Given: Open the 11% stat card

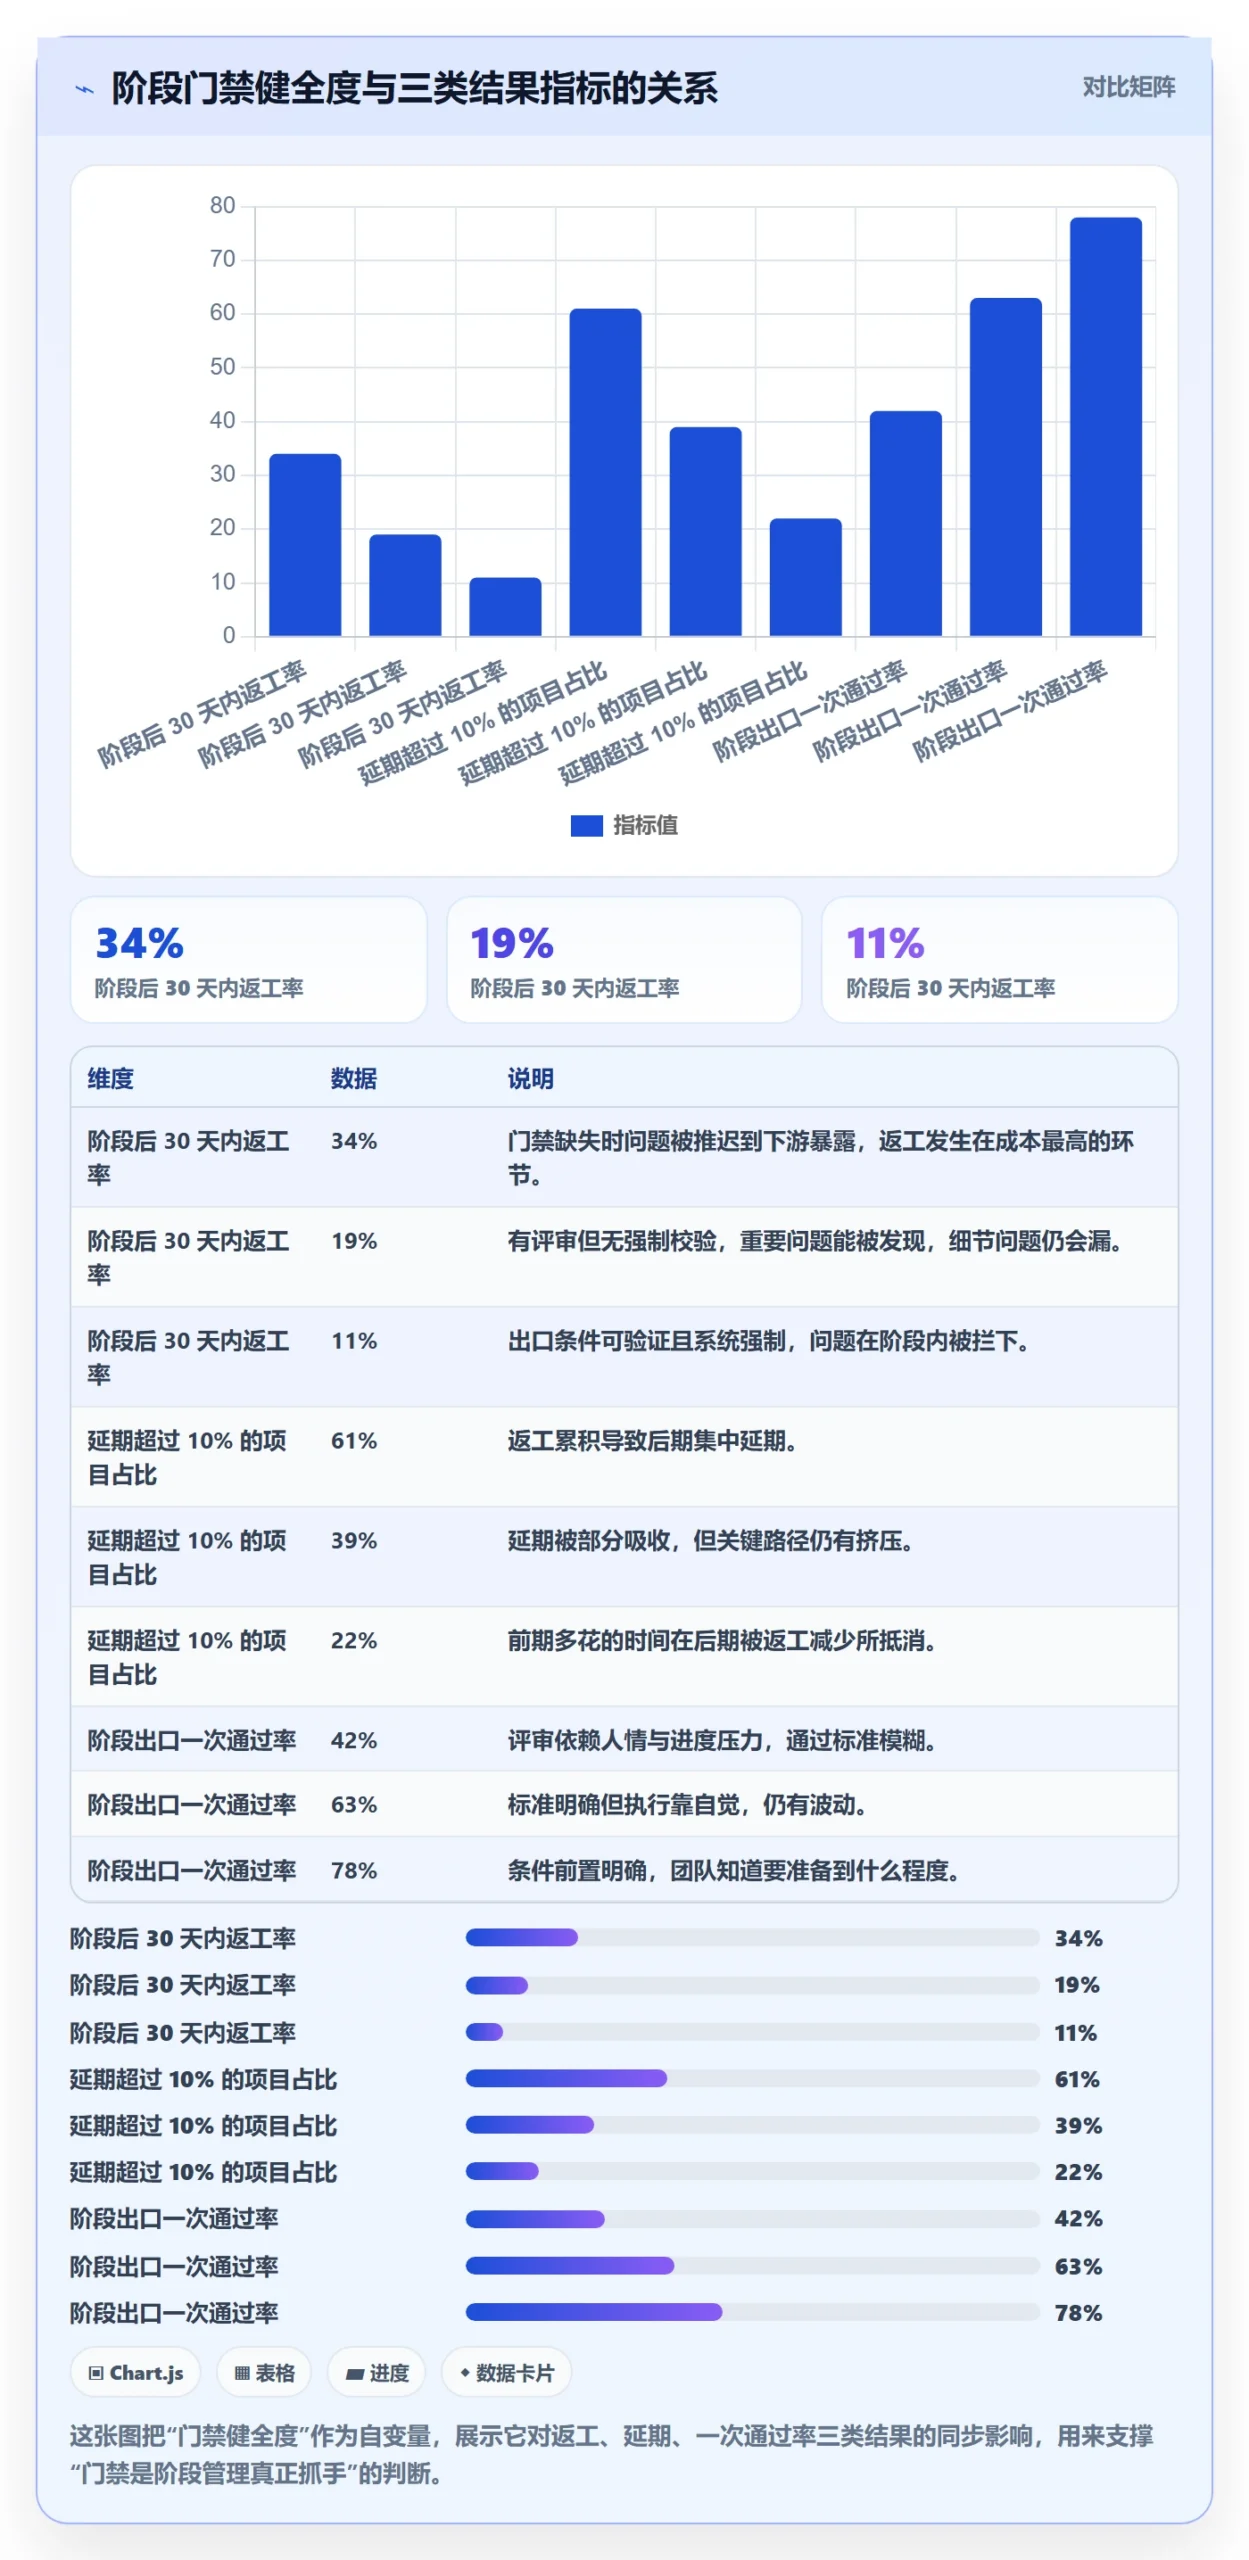Looking at the screenshot, I should pyautogui.click(x=999, y=959).
